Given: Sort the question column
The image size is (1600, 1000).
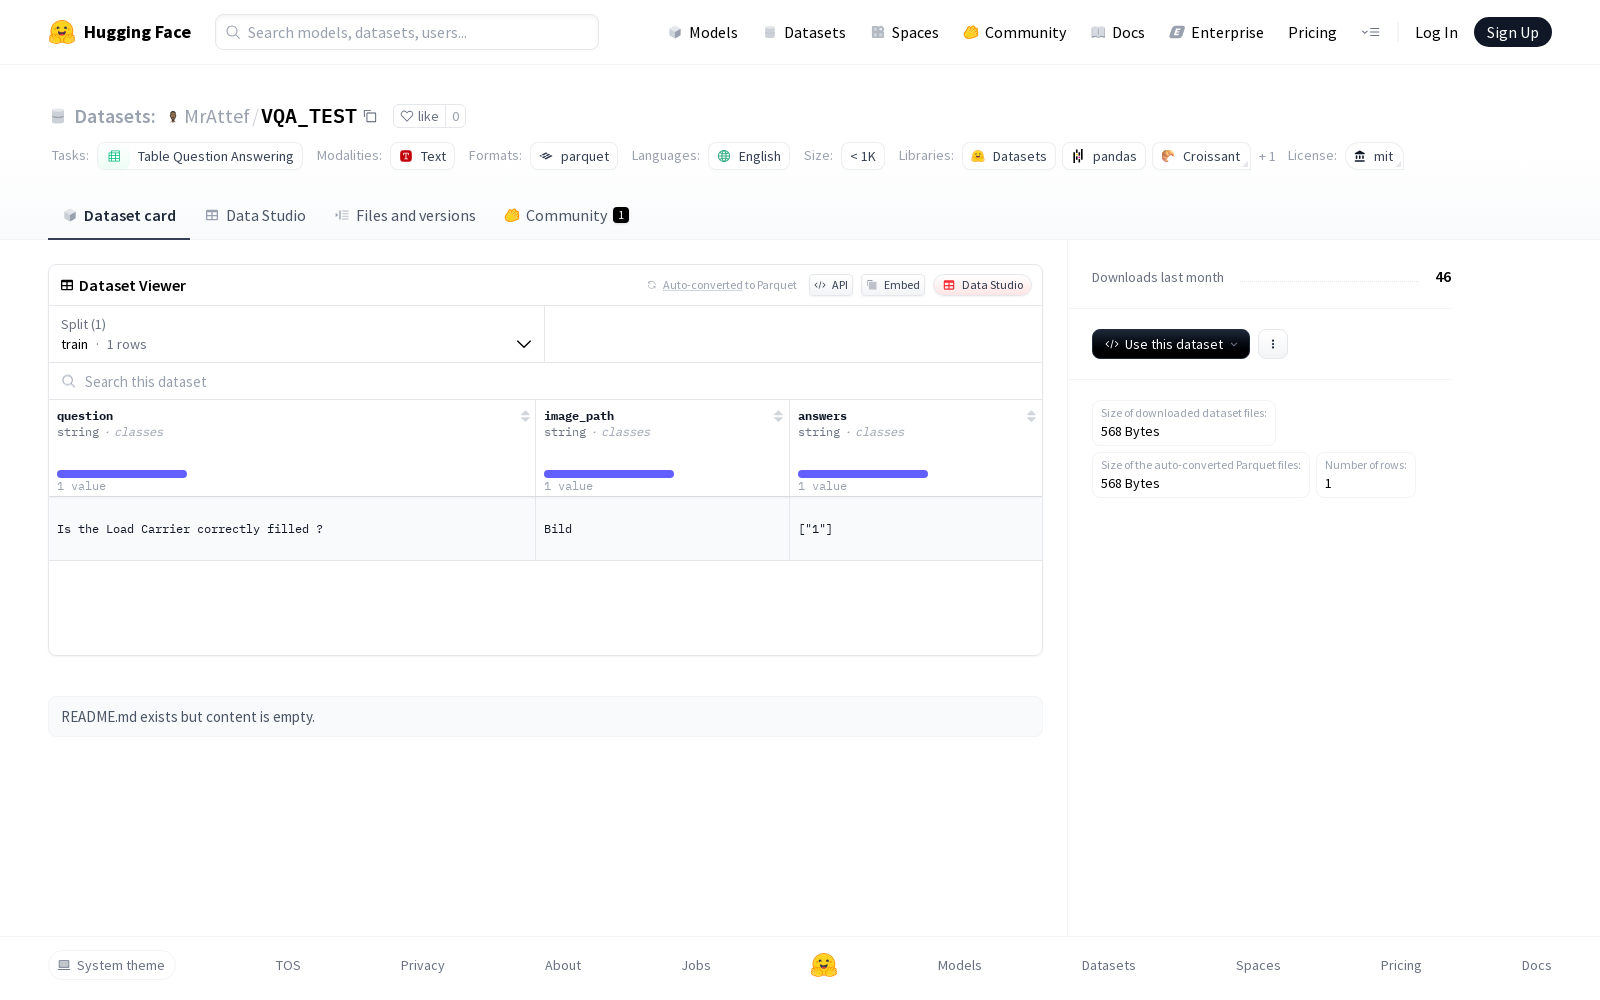Looking at the screenshot, I should click(x=525, y=416).
